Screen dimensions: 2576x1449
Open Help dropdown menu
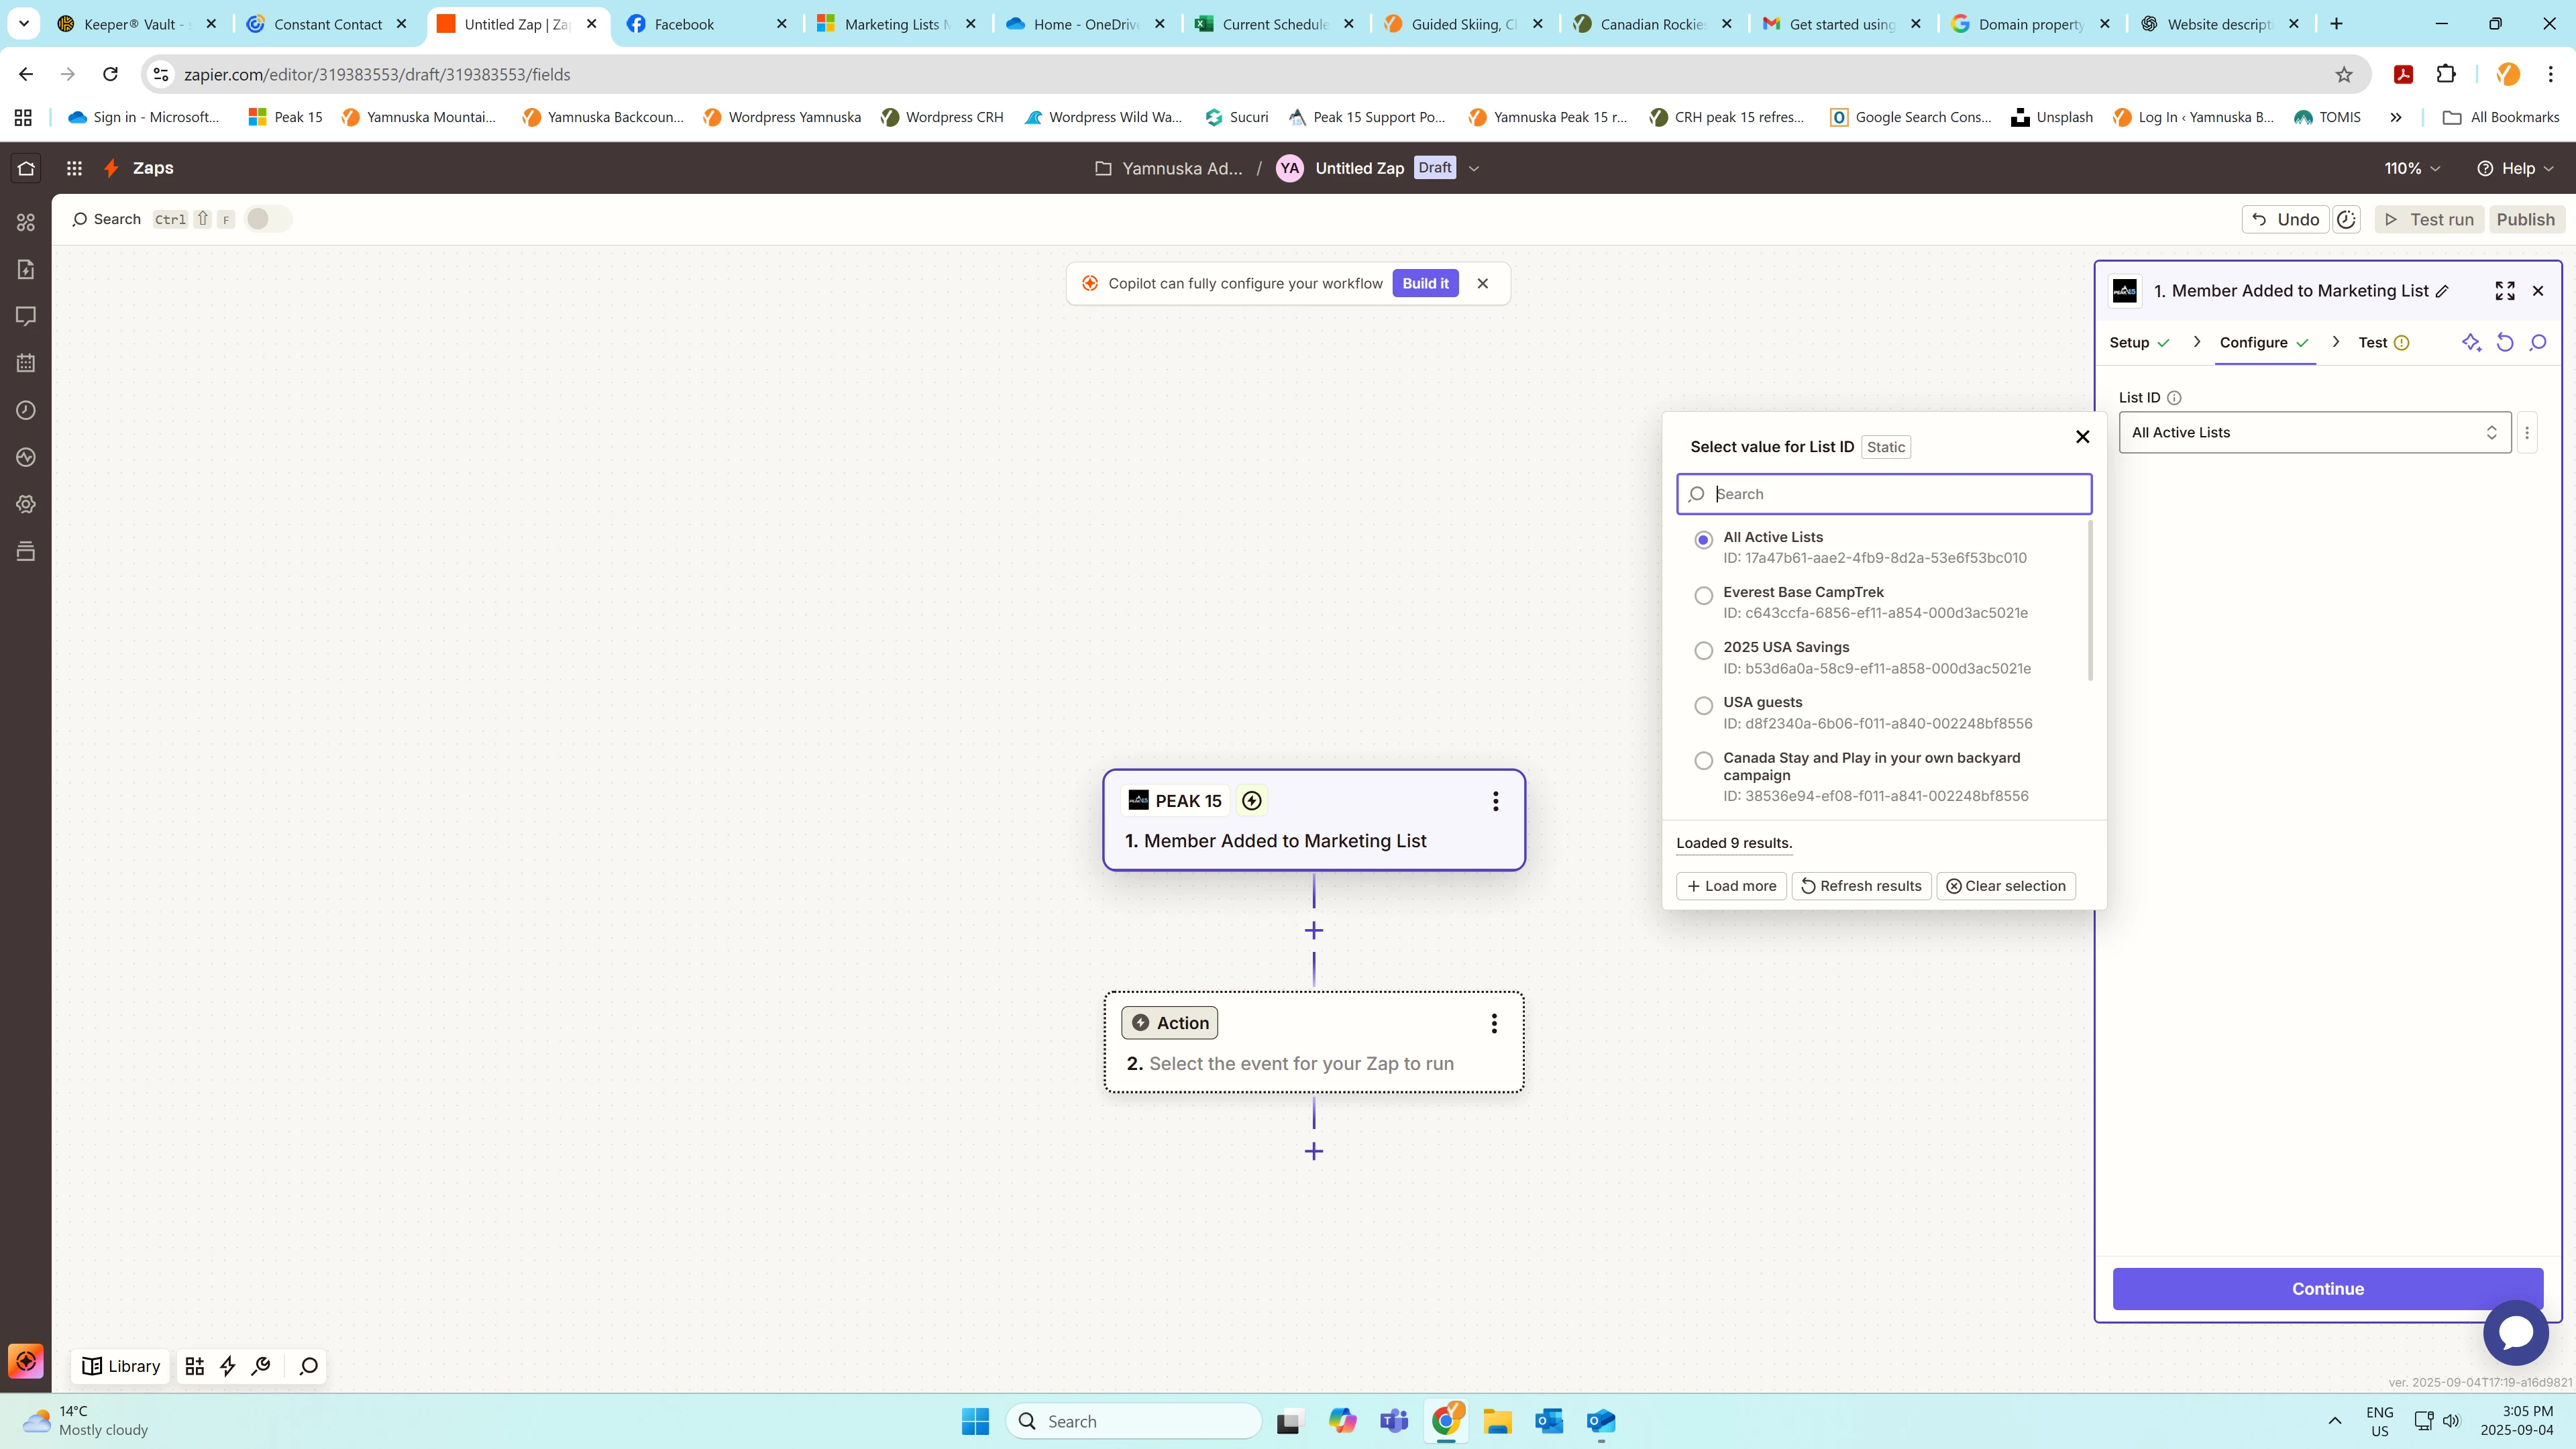pyautogui.click(x=2515, y=168)
